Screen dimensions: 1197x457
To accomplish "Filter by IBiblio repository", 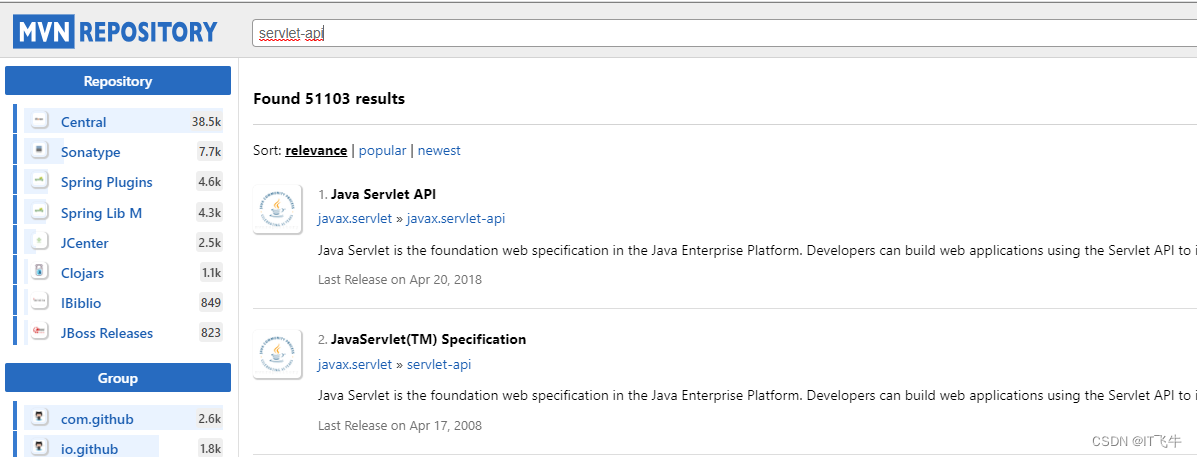I will tap(81, 302).
